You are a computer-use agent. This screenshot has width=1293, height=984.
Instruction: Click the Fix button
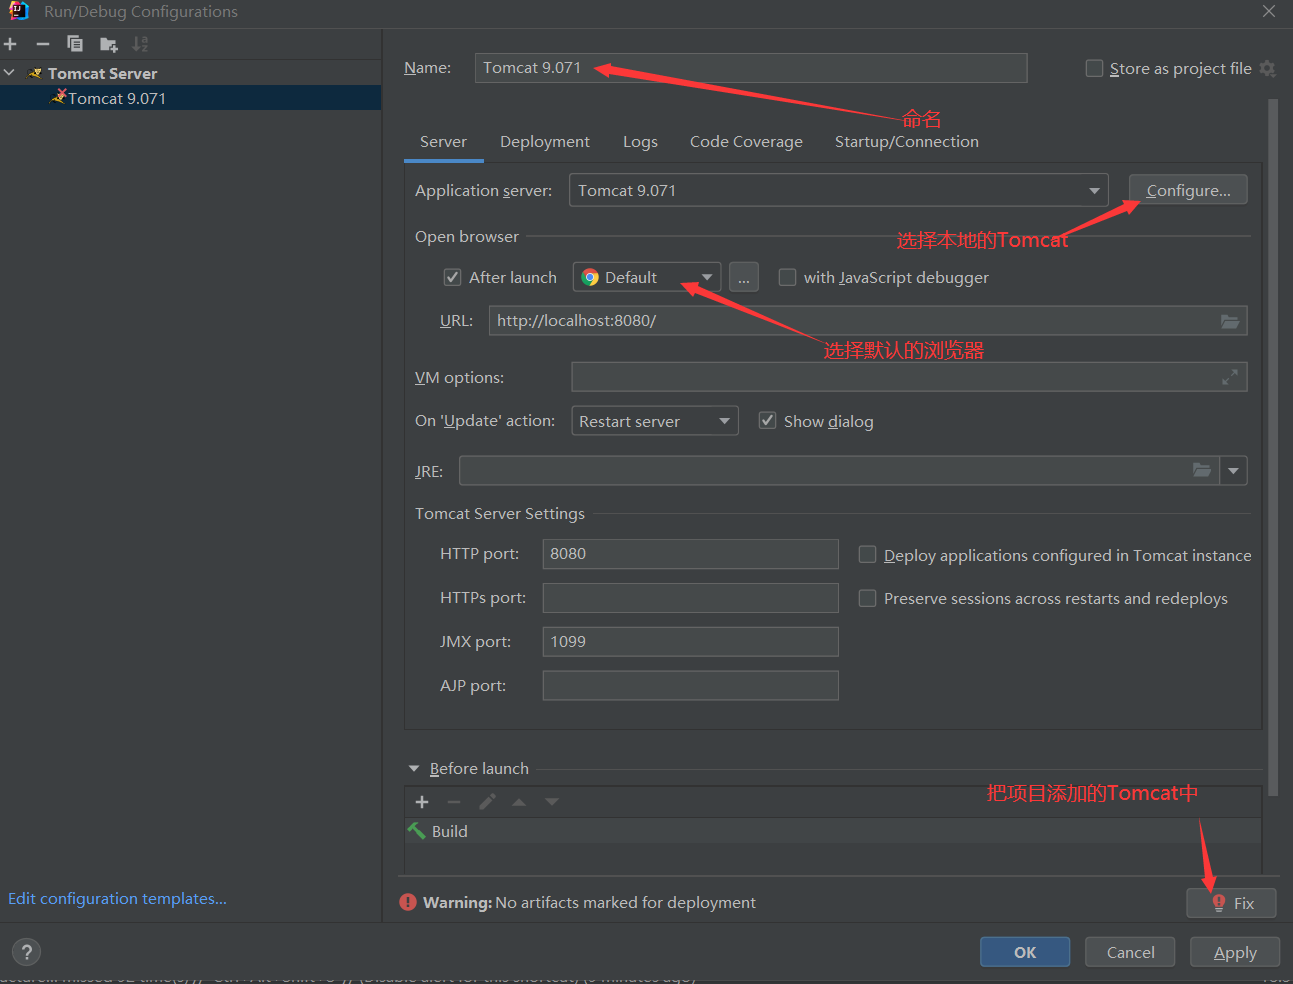(1232, 903)
